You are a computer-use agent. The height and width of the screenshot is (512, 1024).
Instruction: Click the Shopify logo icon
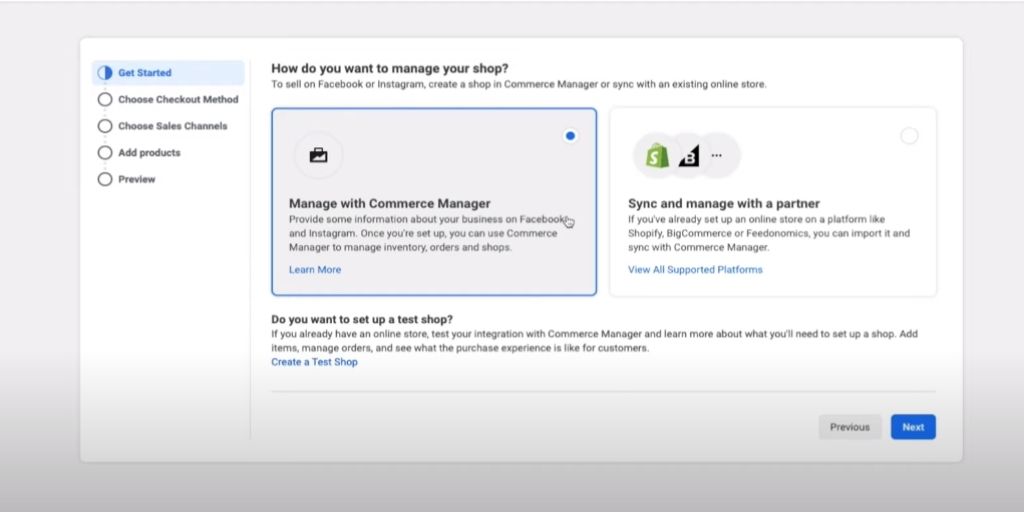pos(658,155)
